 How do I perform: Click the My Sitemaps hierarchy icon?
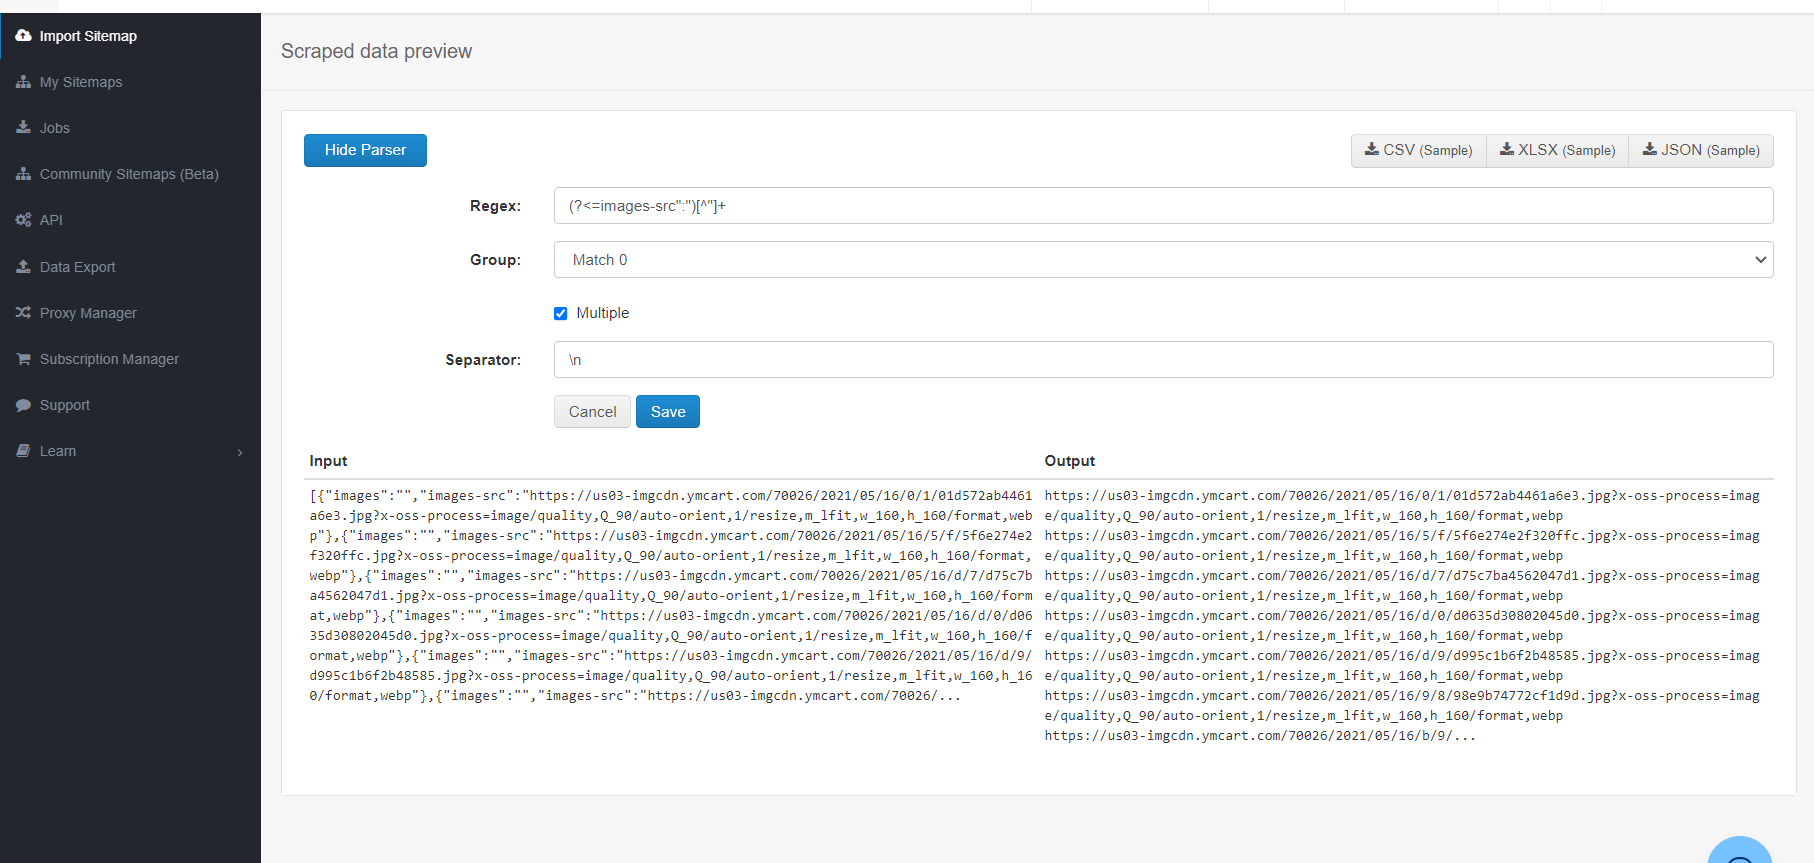pos(23,82)
